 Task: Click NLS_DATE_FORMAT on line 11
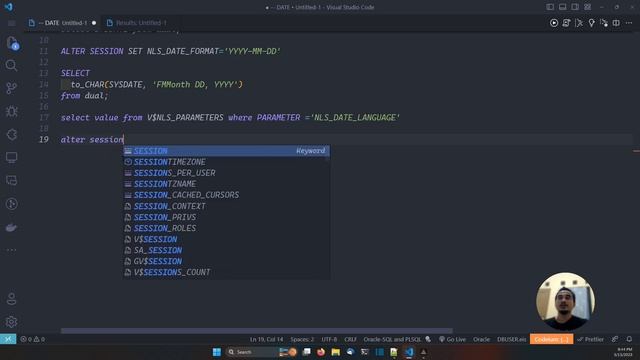[x=183, y=51]
